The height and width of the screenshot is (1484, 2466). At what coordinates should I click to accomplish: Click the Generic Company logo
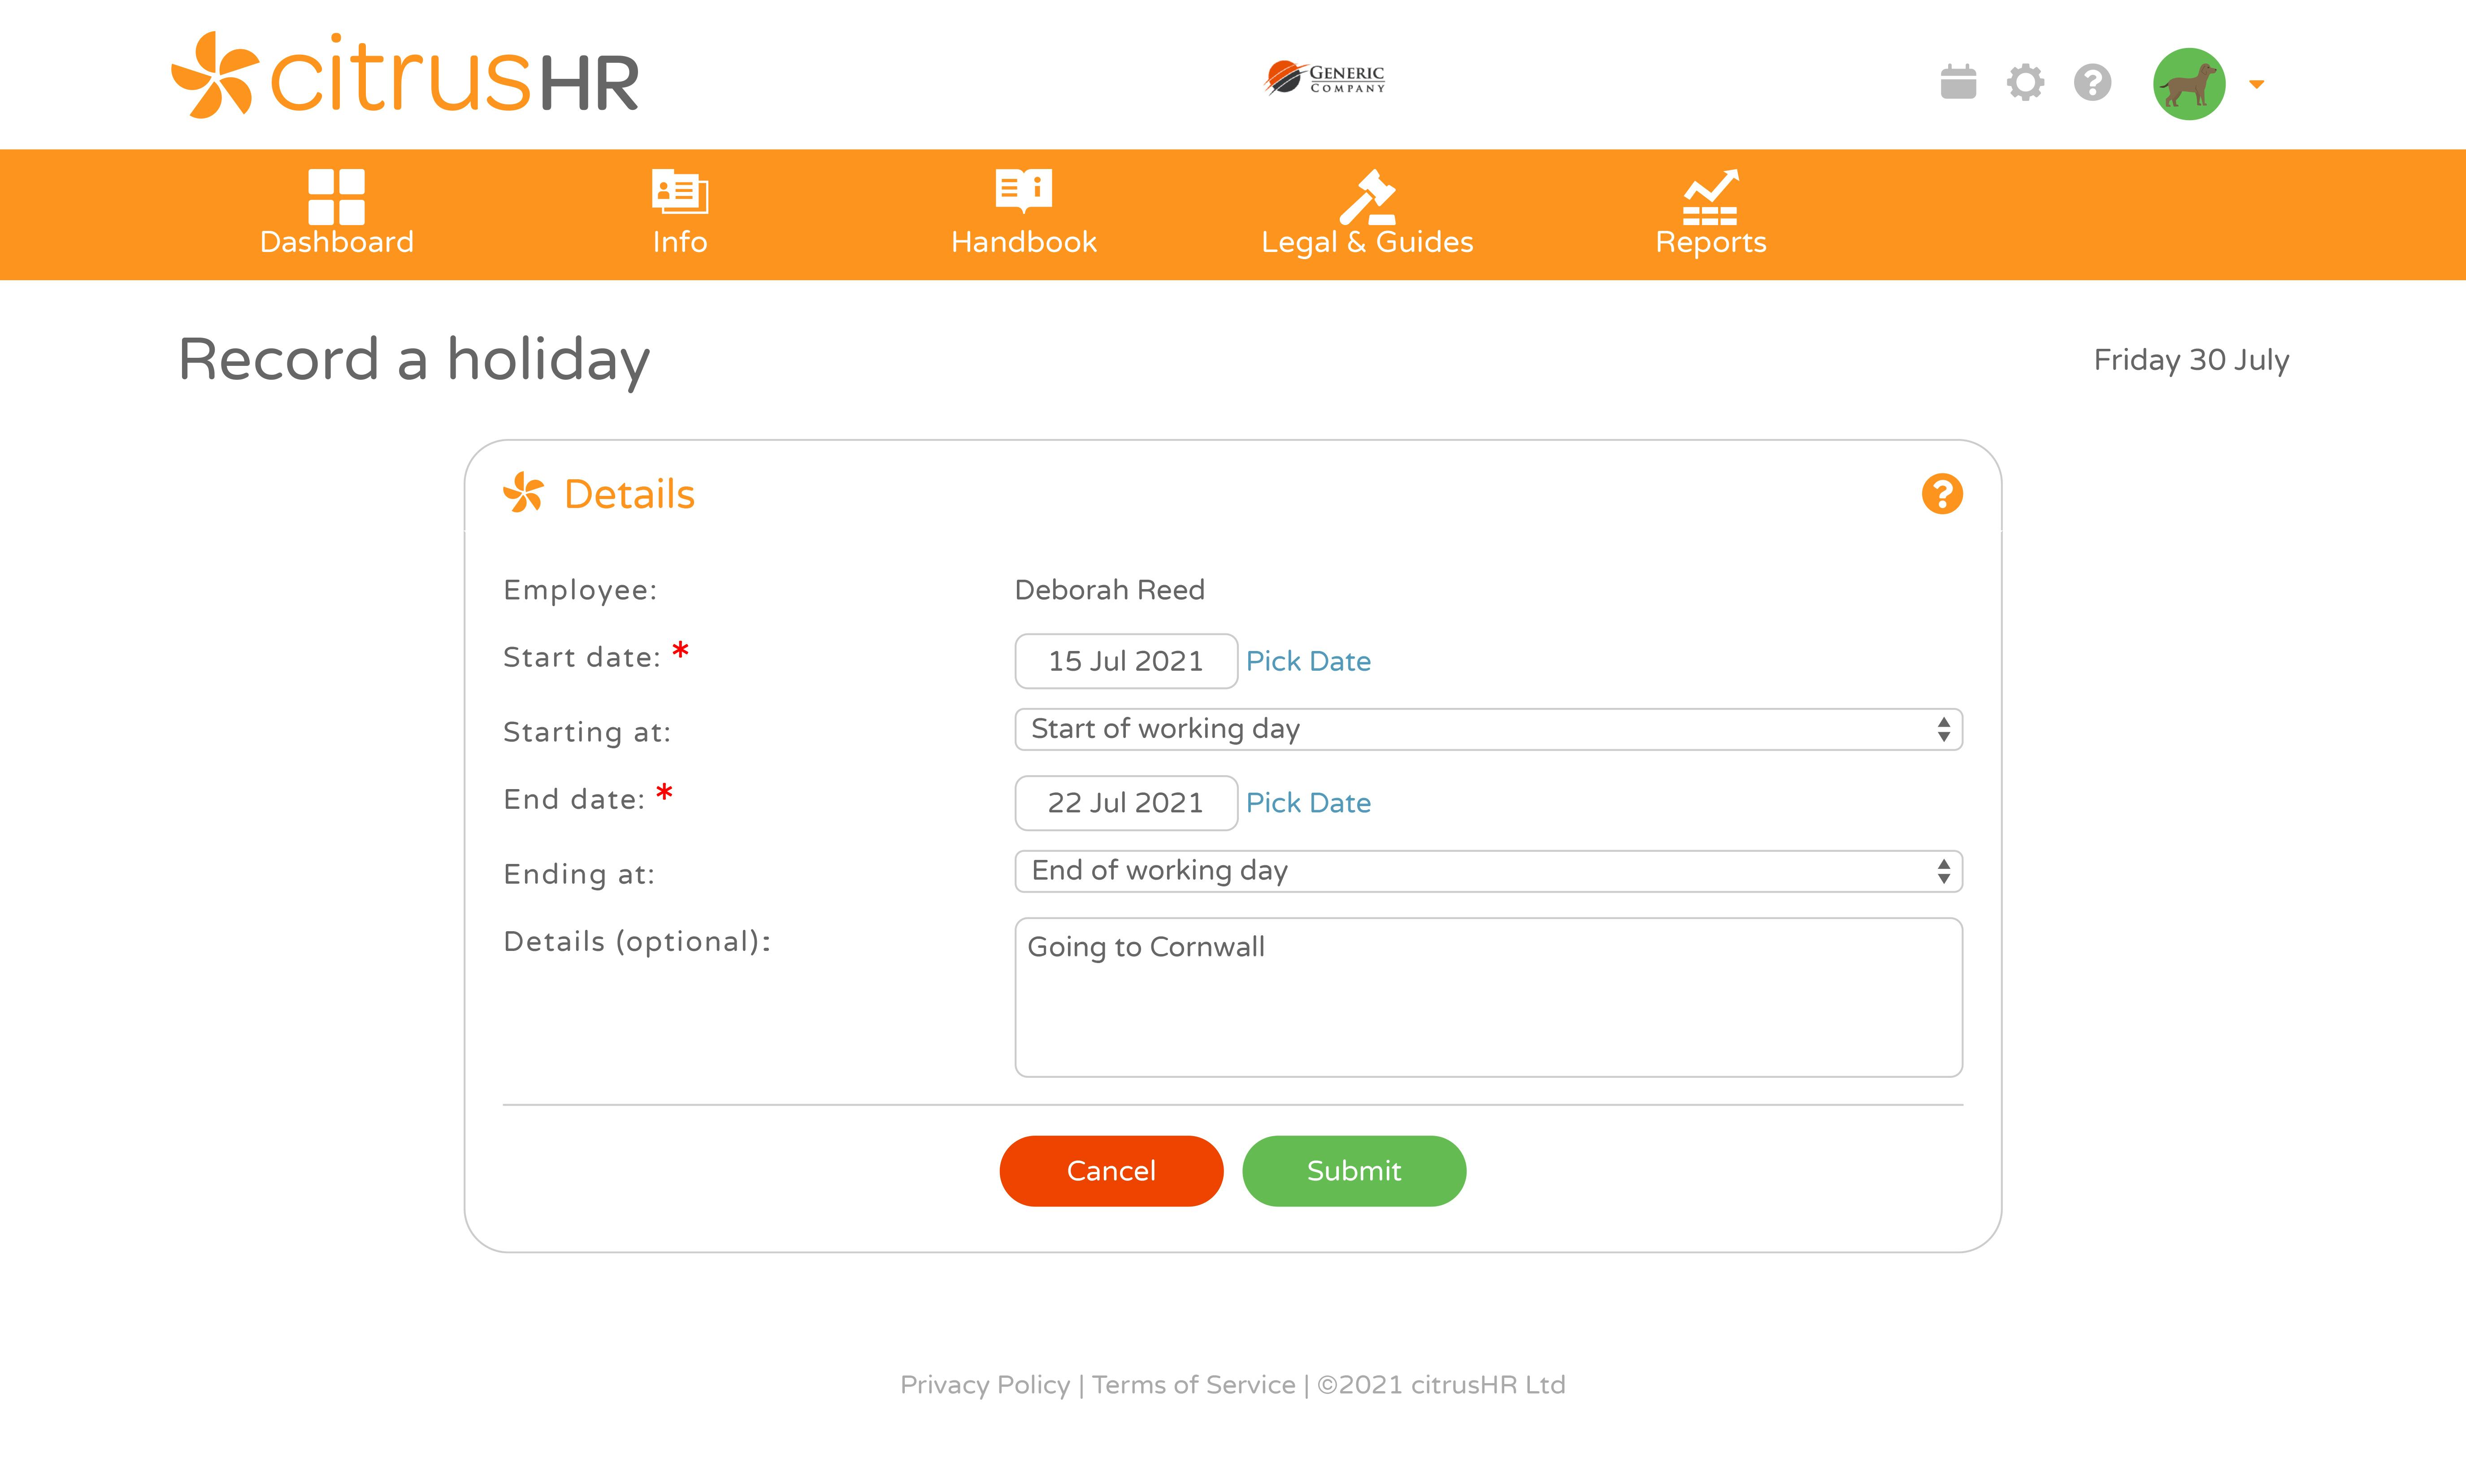point(1325,77)
